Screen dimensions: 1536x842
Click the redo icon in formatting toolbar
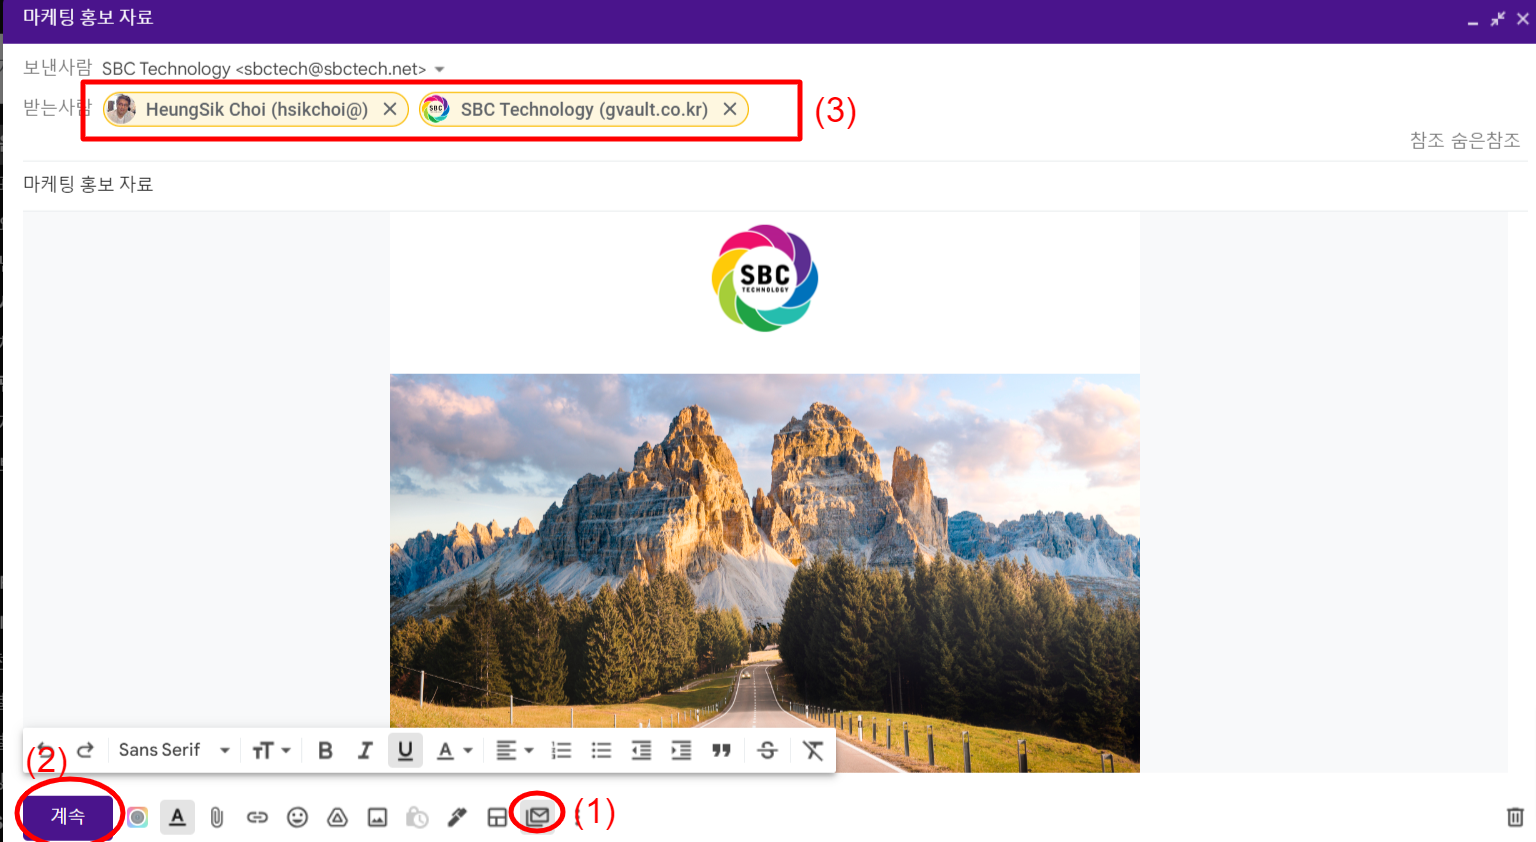[86, 750]
